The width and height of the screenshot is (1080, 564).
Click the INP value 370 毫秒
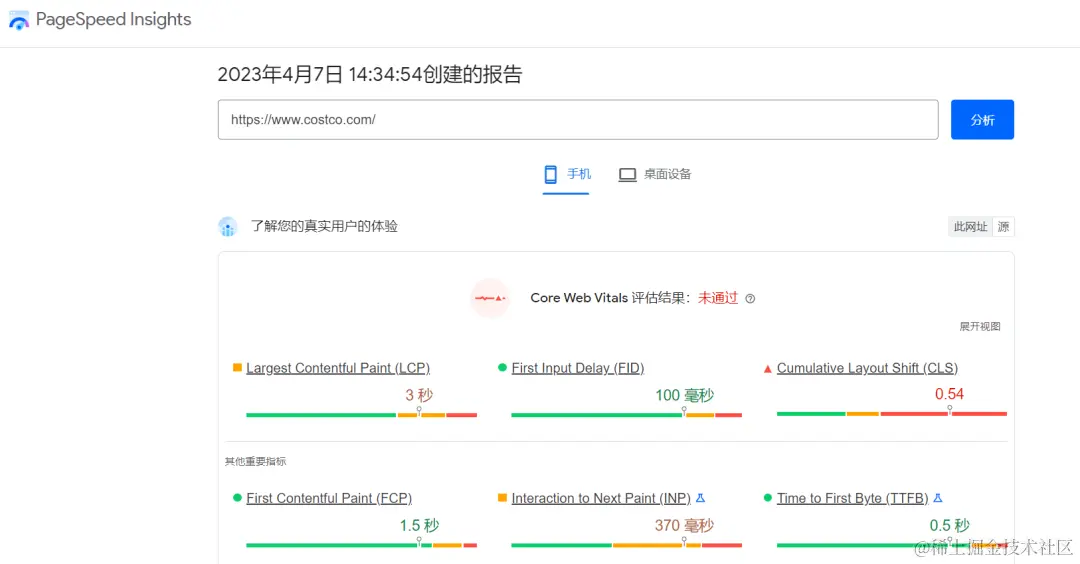tap(684, 525)
